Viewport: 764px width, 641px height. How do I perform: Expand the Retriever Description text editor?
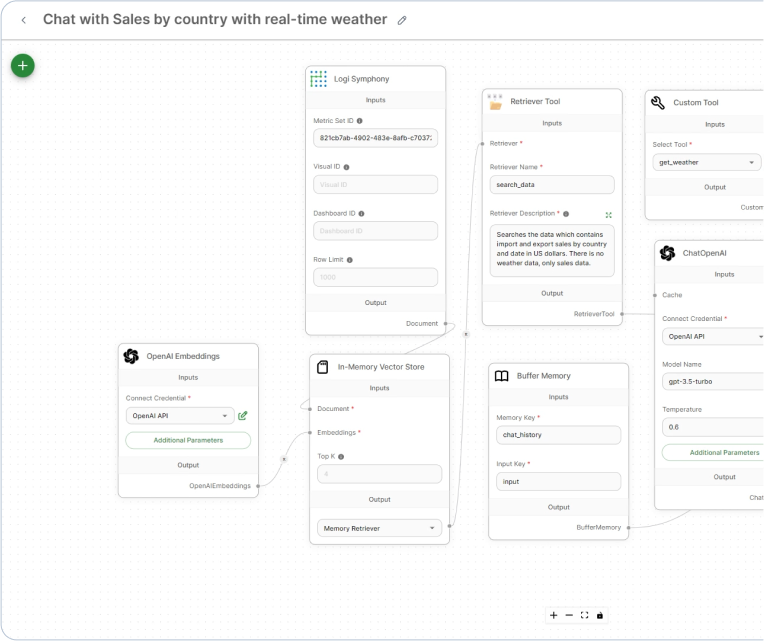coord(609,215)
